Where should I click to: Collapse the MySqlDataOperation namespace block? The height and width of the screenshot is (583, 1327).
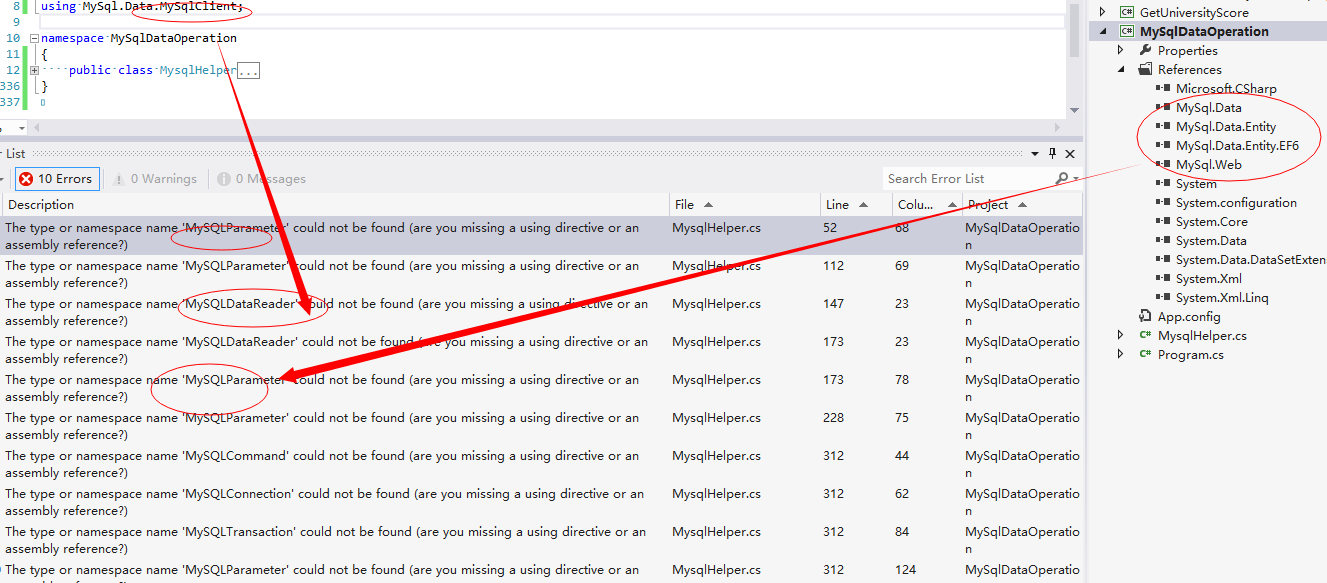pos(34,38)
